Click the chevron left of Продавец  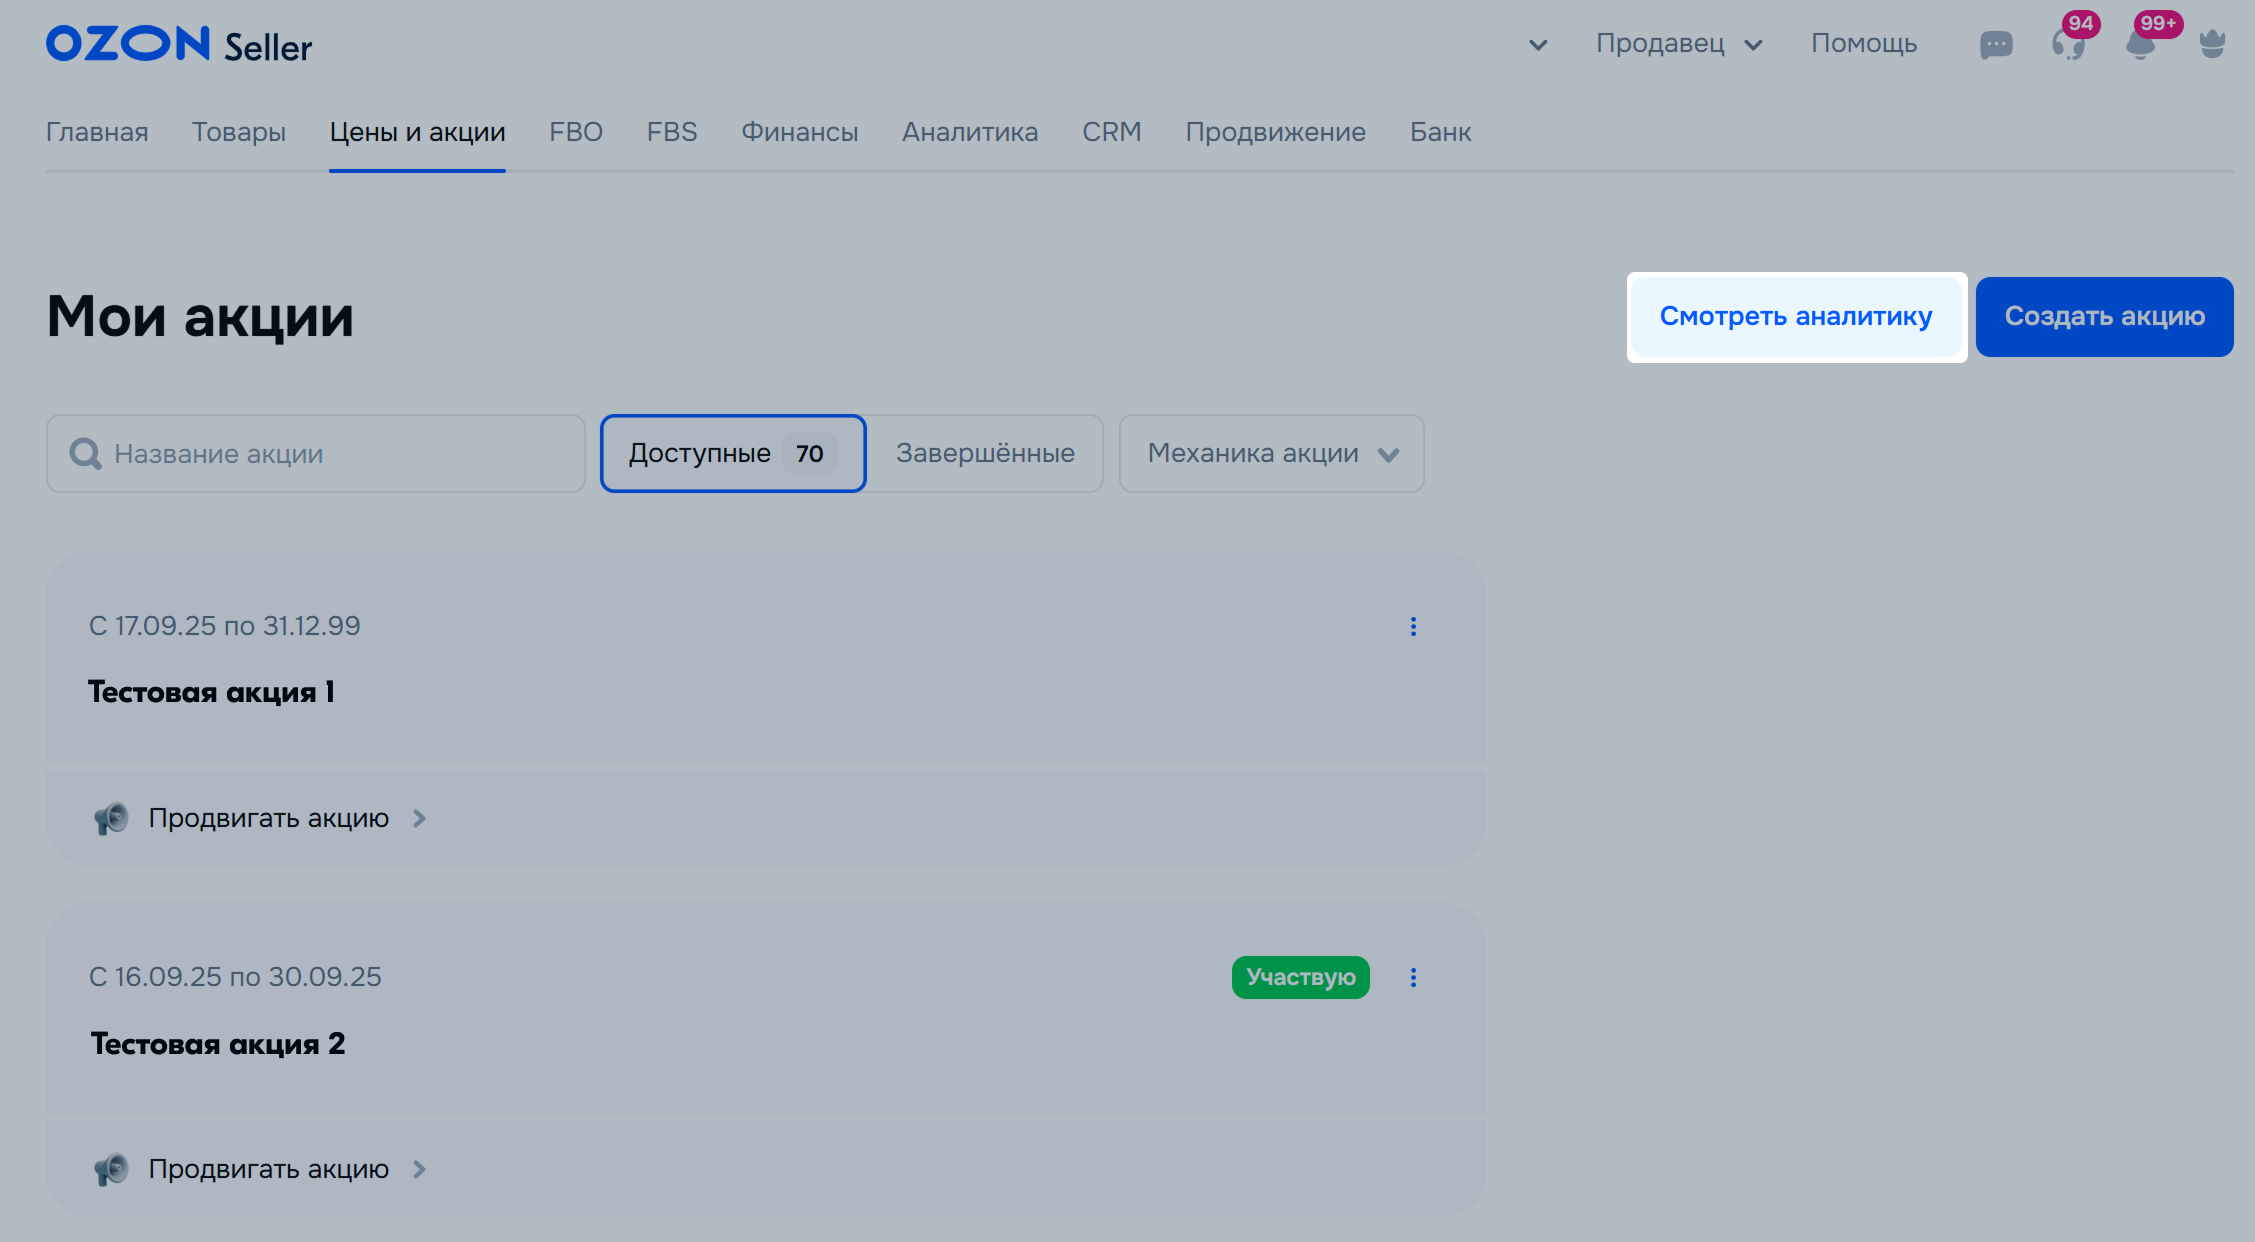click(1538, 45)
